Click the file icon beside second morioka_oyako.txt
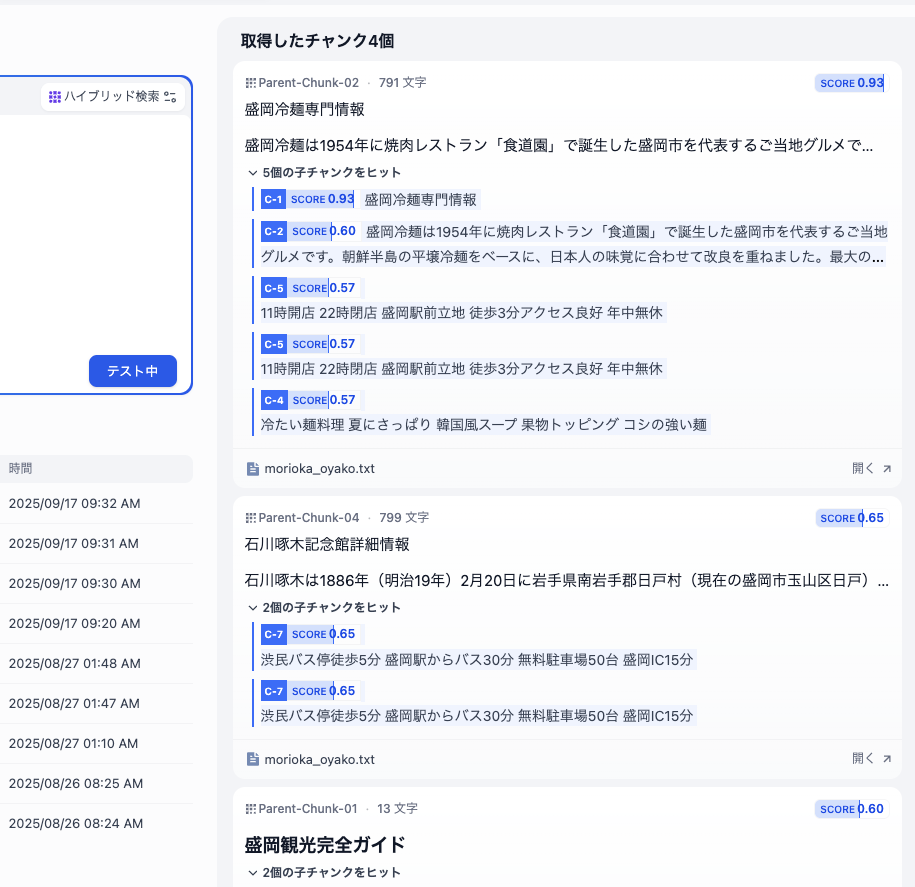 (252, 758)
